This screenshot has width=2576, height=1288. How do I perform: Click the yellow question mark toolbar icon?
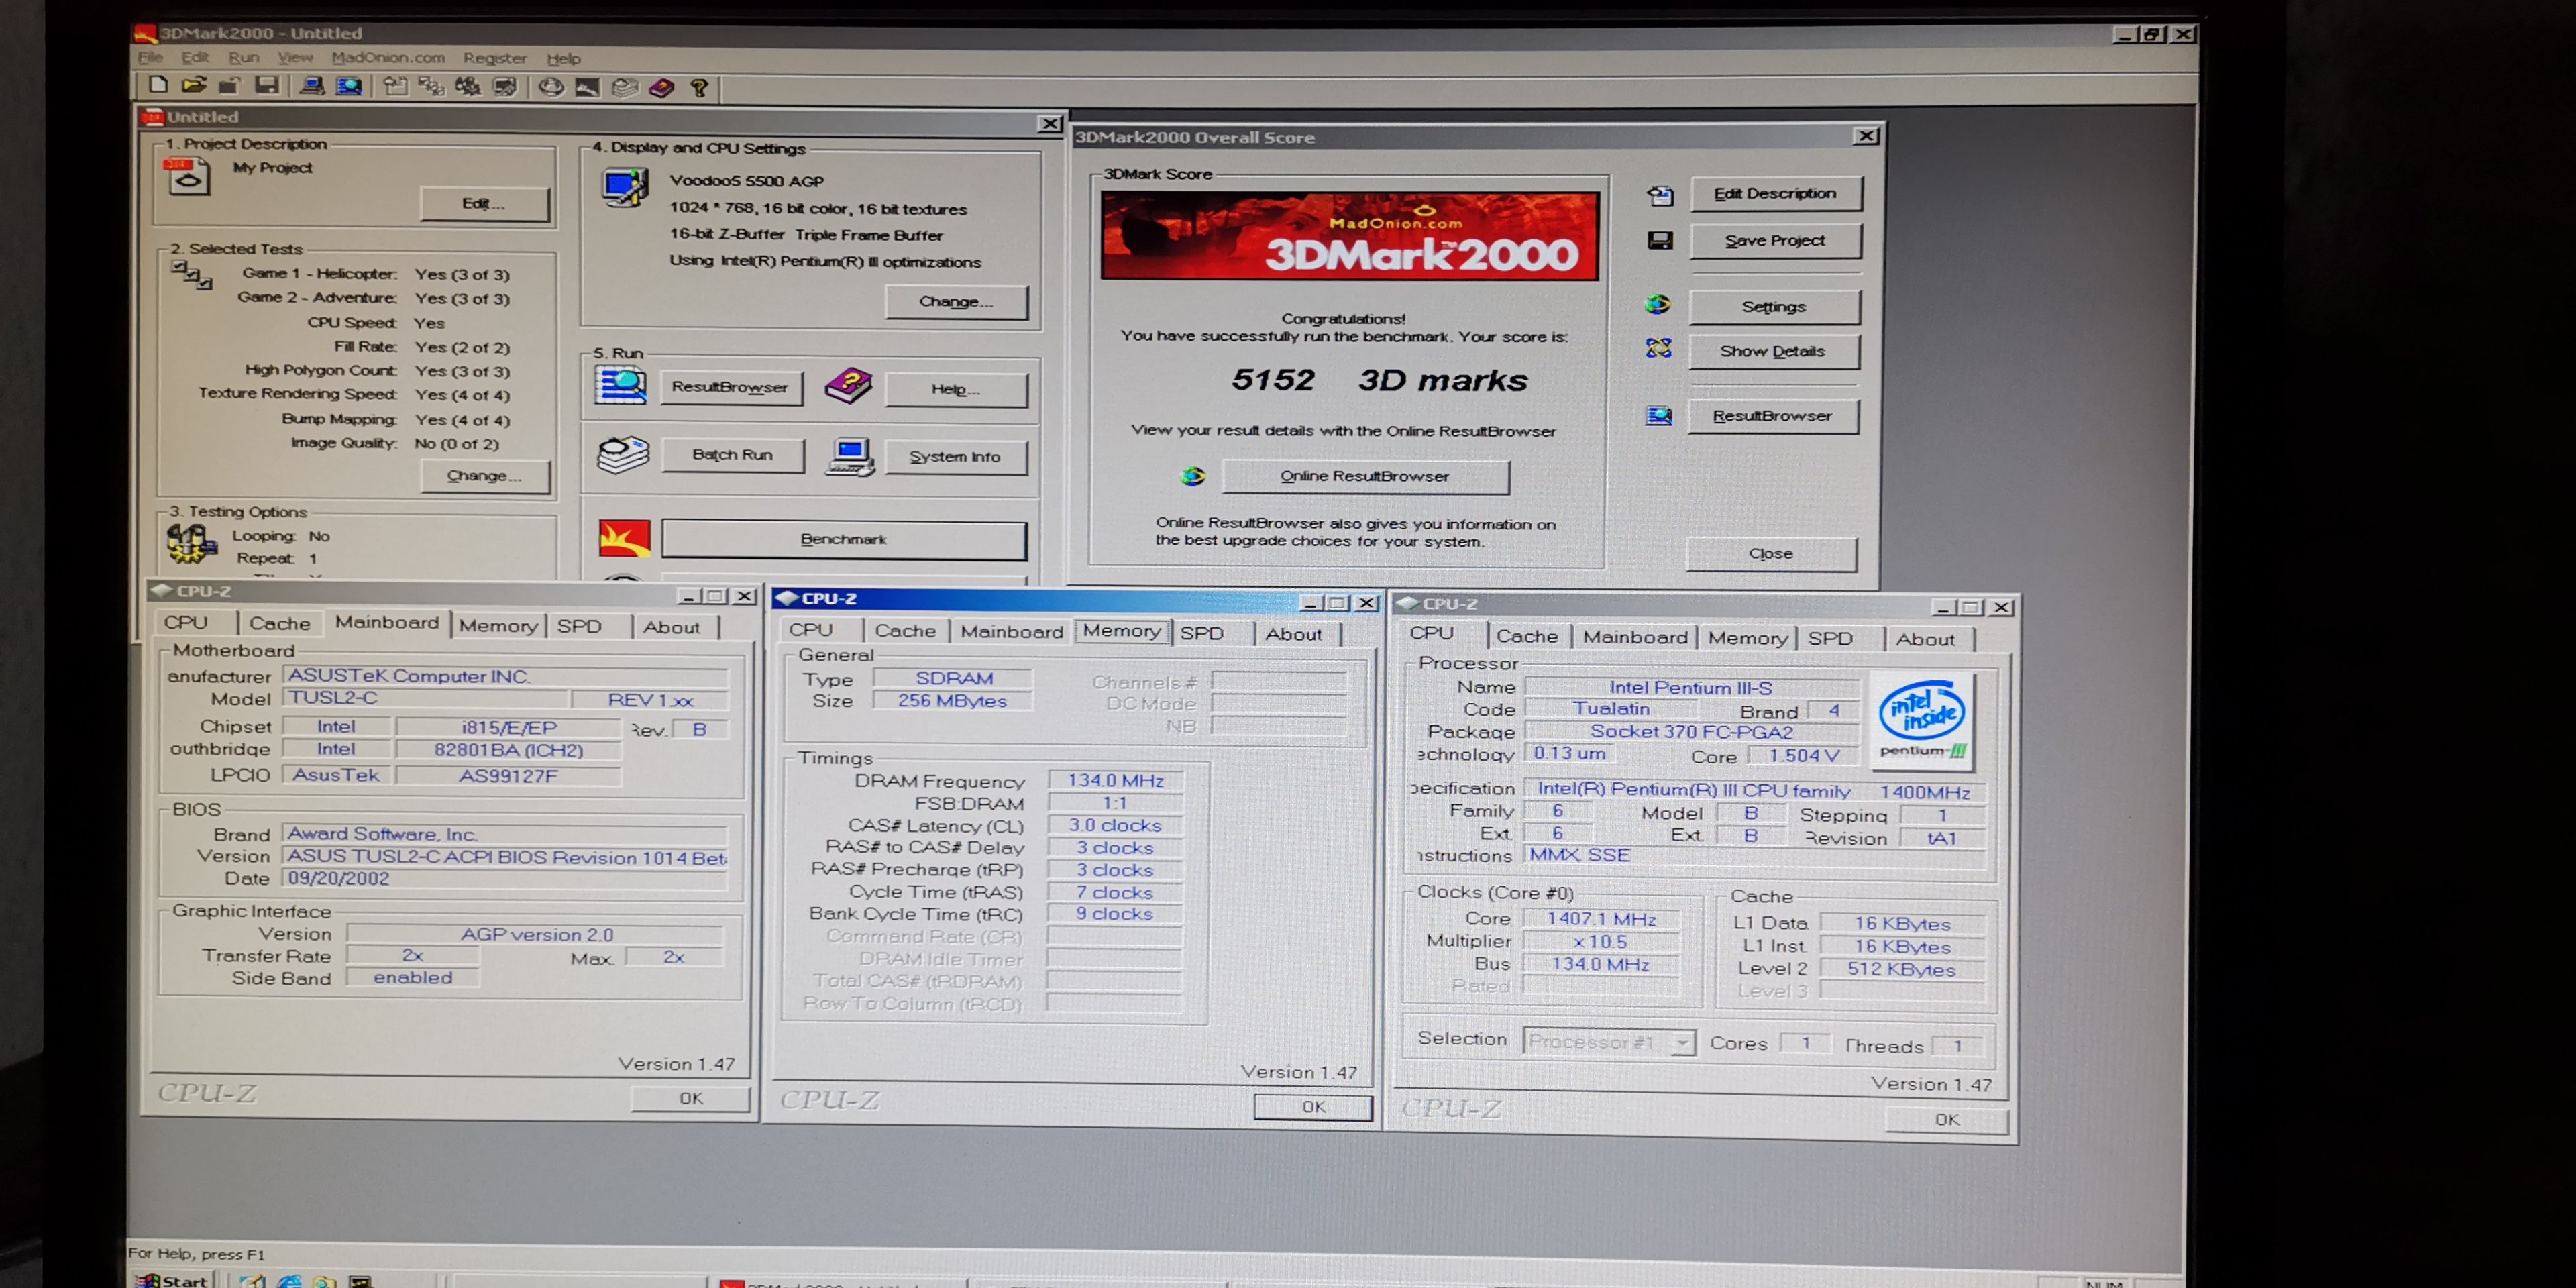click(699, 88)
